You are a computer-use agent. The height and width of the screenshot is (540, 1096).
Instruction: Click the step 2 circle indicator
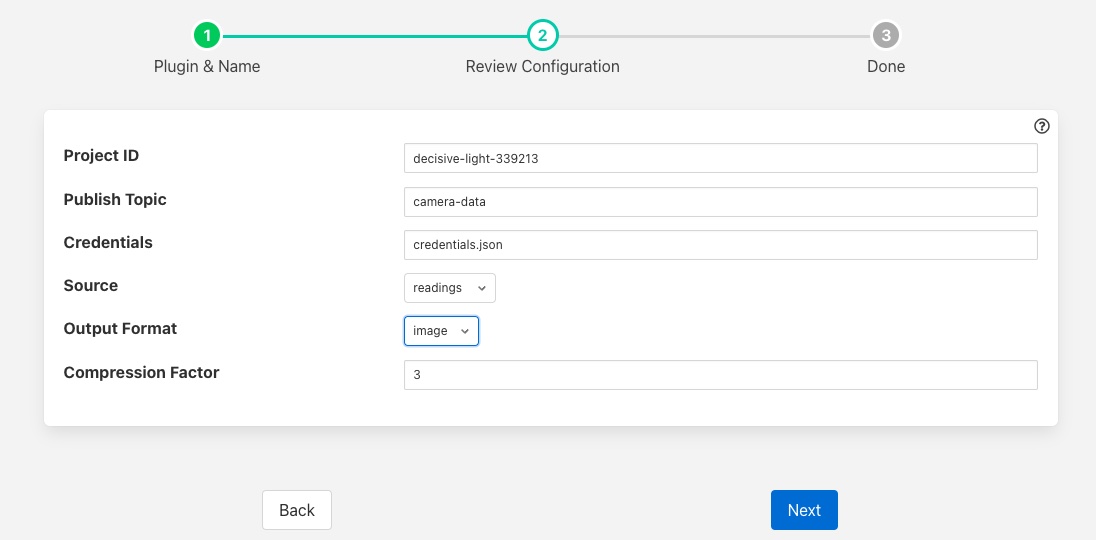(x=542, y=36)
